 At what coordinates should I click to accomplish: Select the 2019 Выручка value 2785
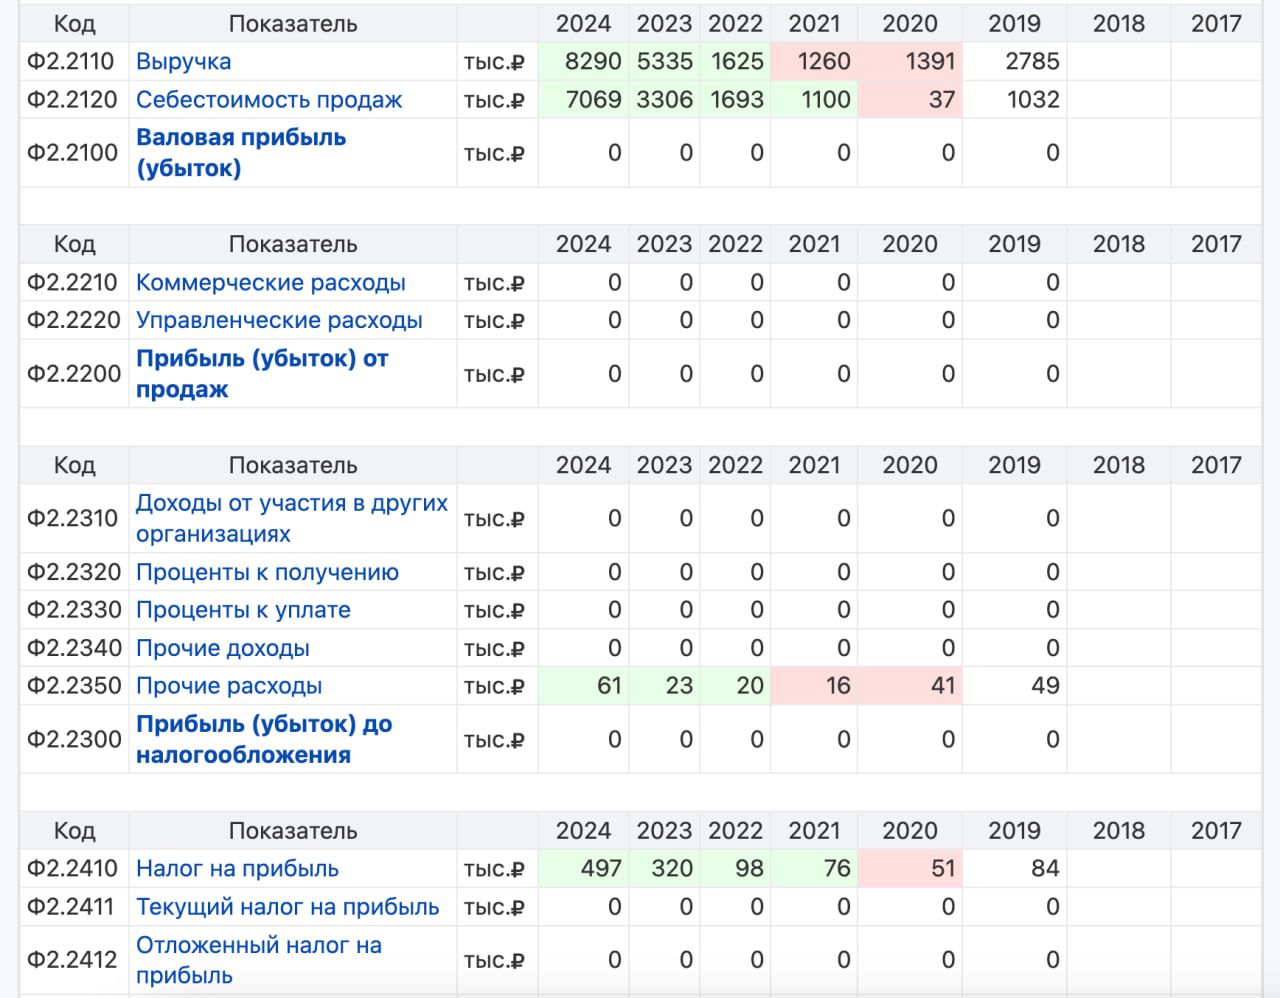tap(1031, 62)
